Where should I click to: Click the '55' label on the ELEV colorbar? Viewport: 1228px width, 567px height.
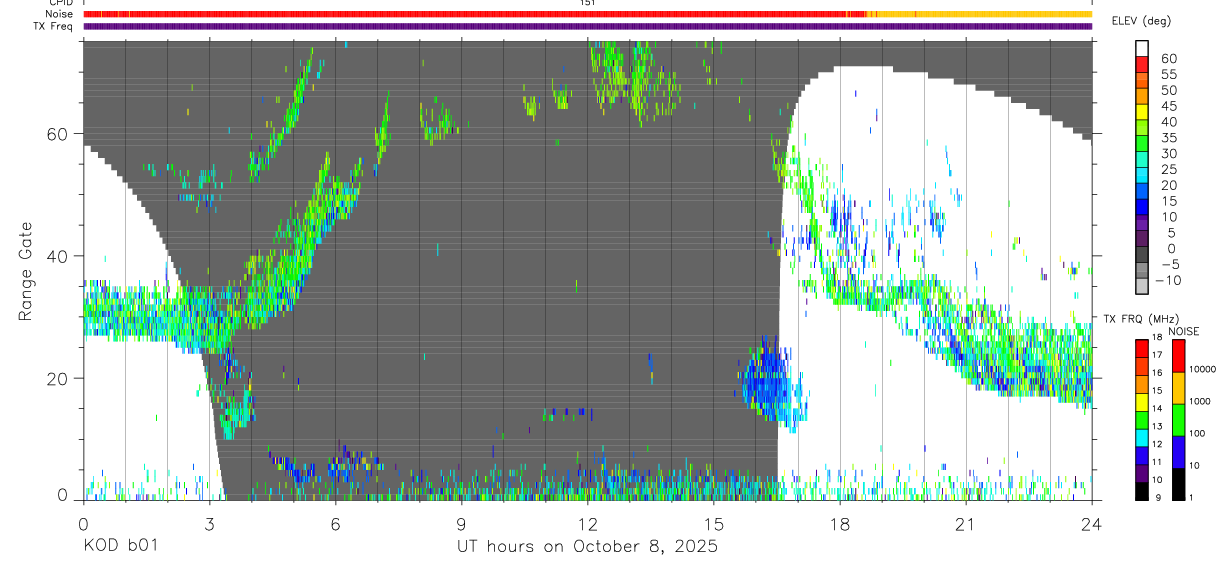coord(1168,74)
